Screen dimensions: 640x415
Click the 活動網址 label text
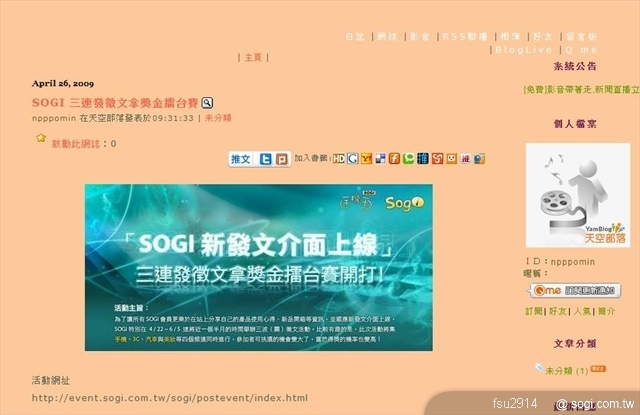51,381
